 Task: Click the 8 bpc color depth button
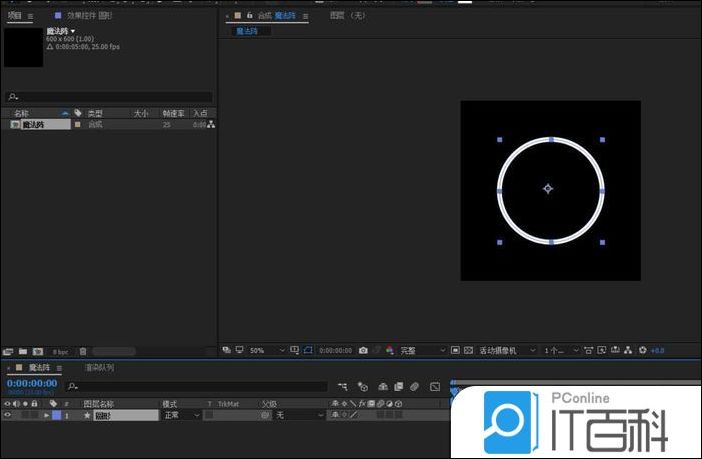click(x=61, y=352)
